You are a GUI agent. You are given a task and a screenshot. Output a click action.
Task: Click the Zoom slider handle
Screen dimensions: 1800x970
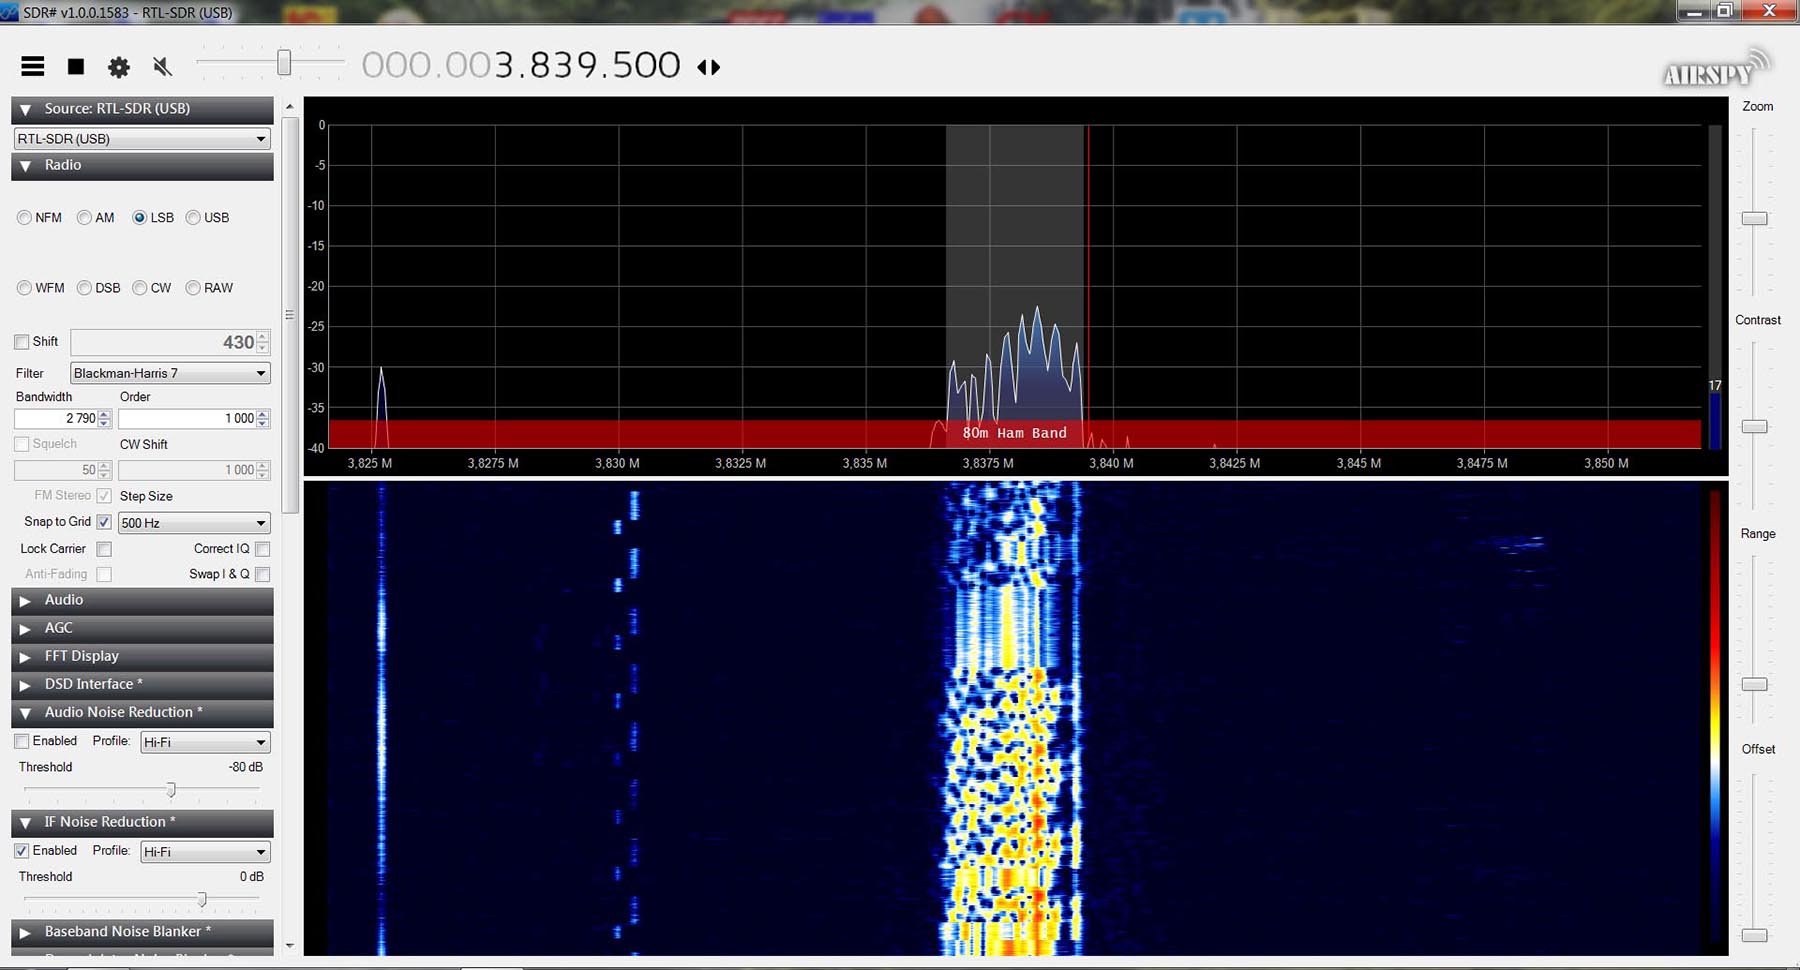coord(1754,219)
